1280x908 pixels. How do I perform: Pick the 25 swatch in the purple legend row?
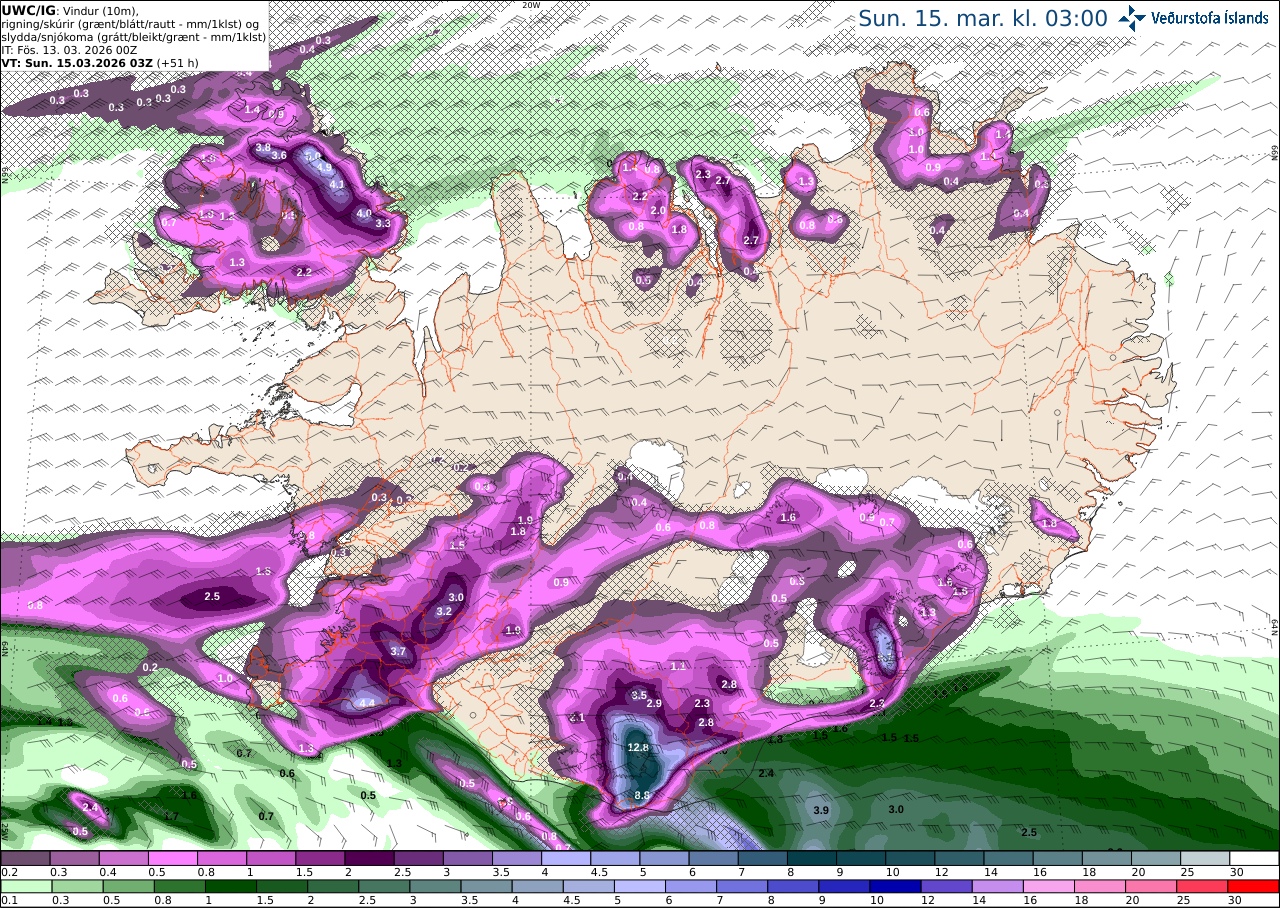coord(1205,858)
